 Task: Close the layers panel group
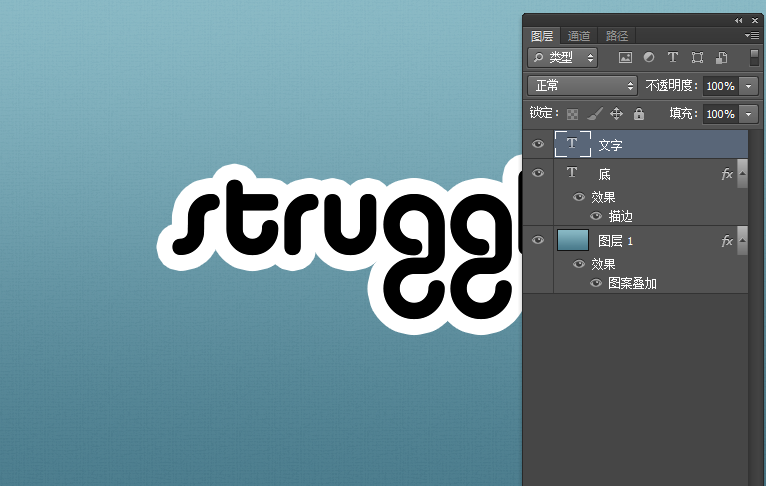(x=755, y=21)
